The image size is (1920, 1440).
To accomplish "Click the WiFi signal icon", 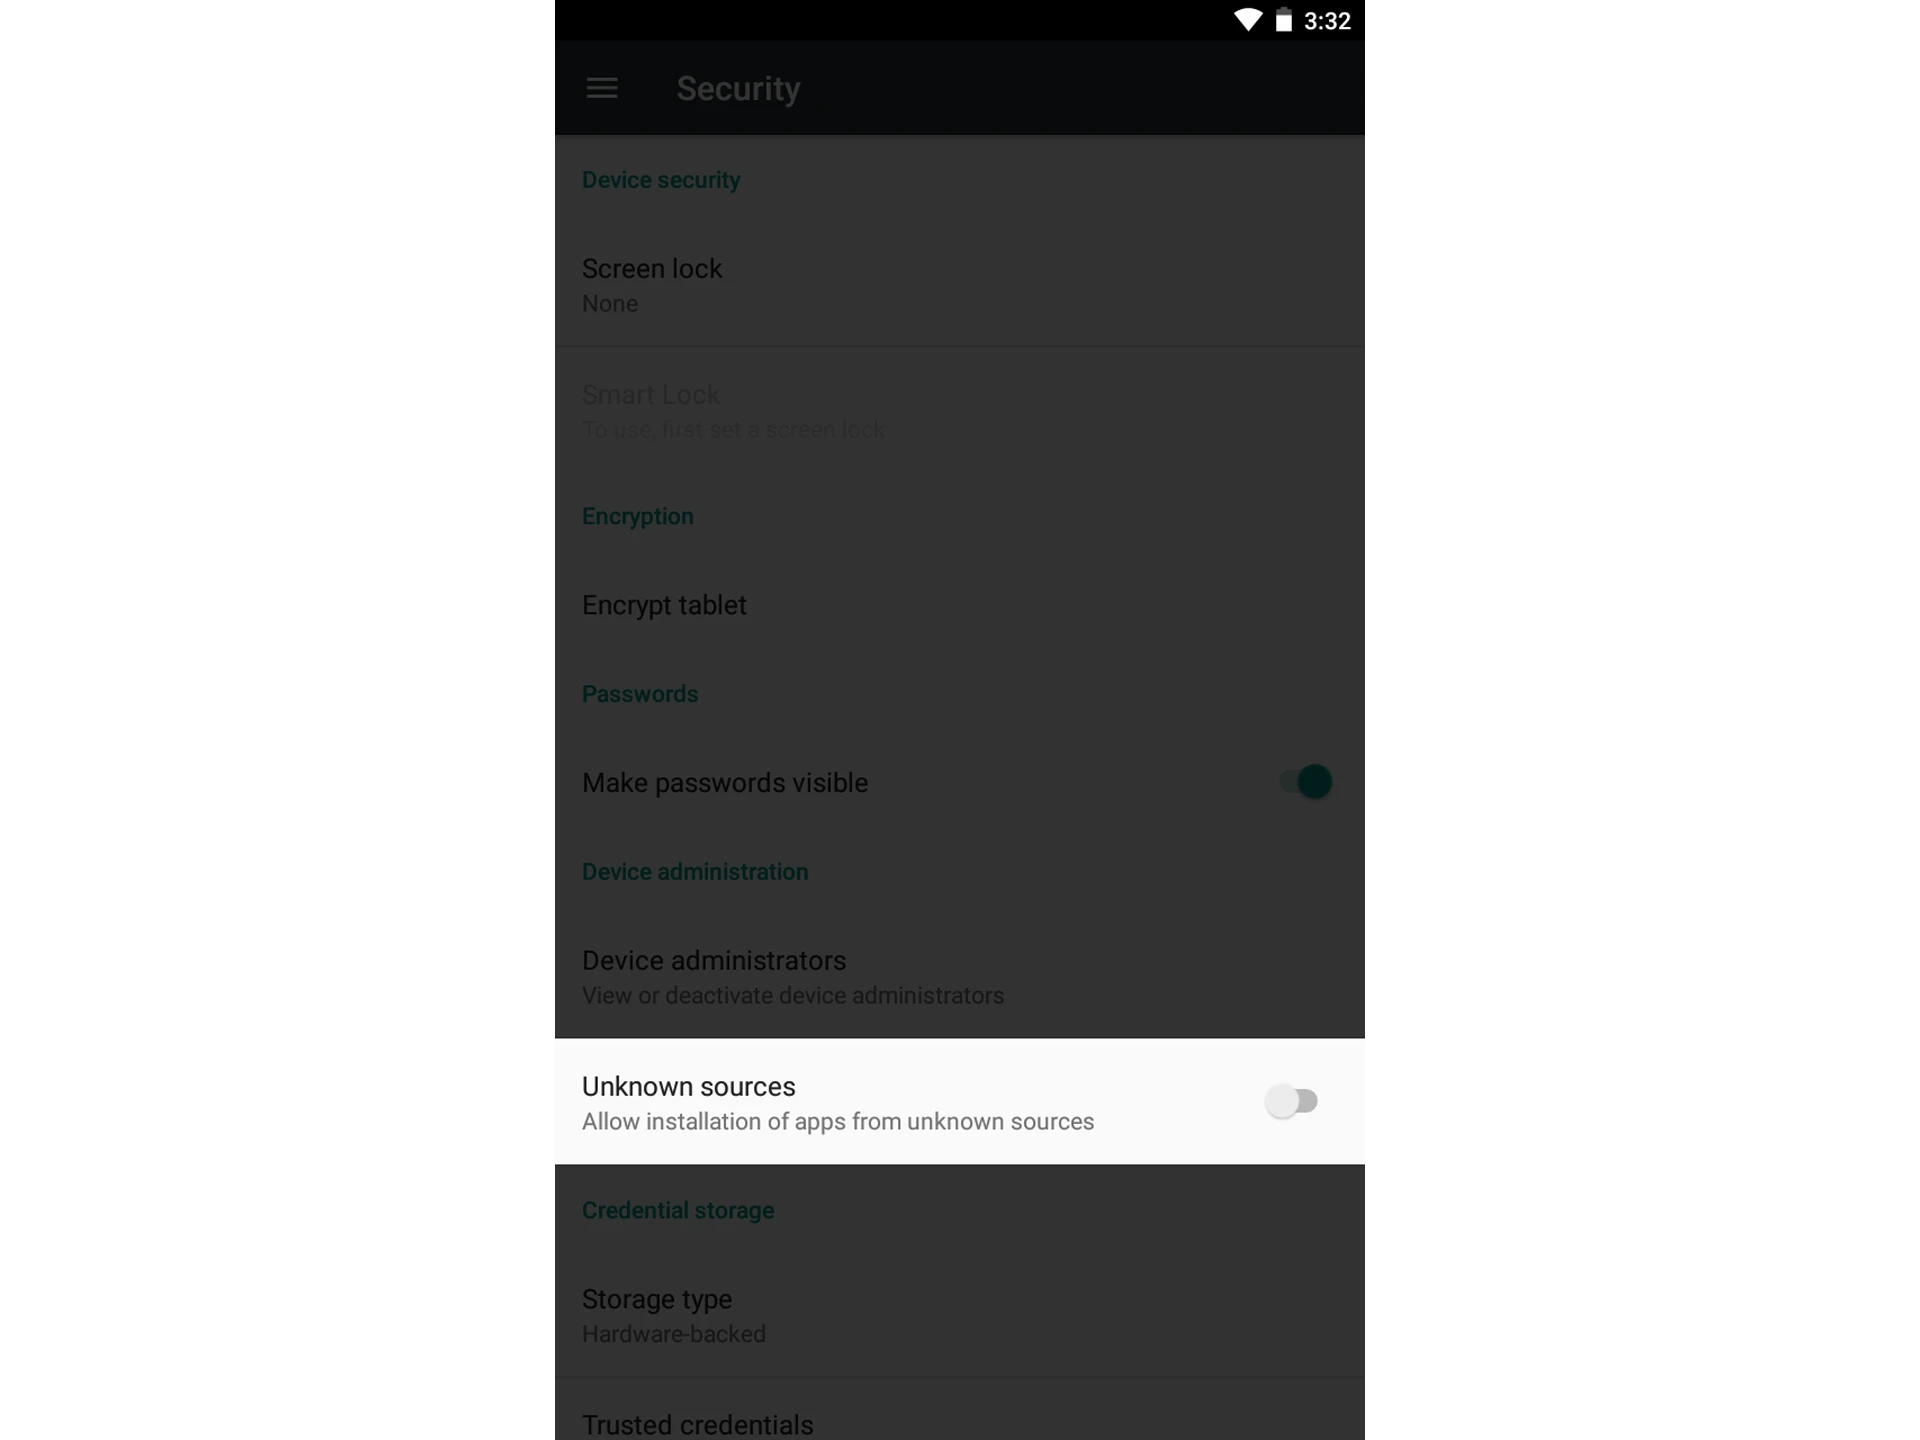I will 1240,20.
